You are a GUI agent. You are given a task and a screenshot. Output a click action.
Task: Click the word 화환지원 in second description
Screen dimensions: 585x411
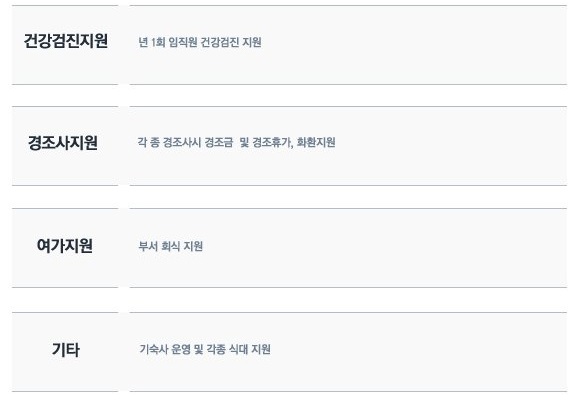click(316, 142)
